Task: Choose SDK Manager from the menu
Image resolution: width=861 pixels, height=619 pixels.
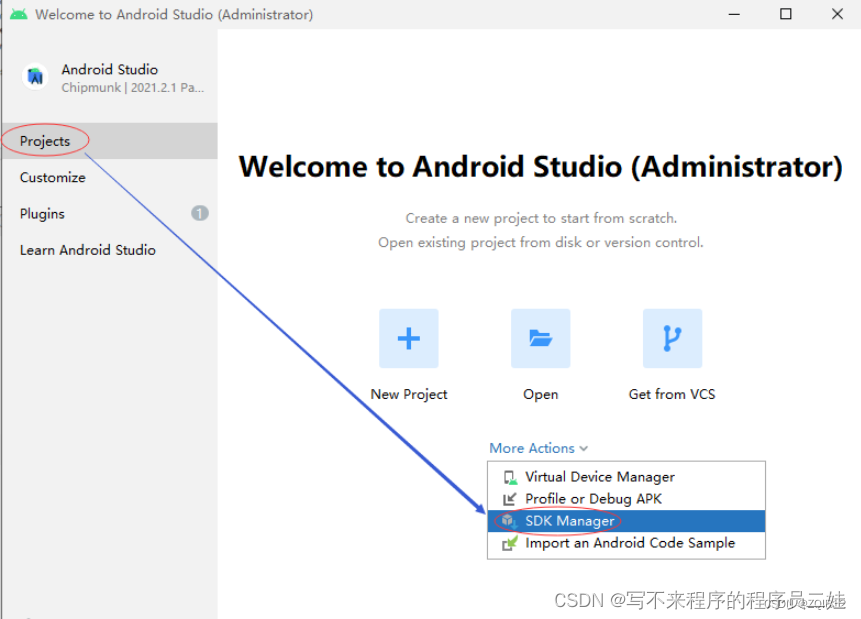Action: [x=626, y=521]
